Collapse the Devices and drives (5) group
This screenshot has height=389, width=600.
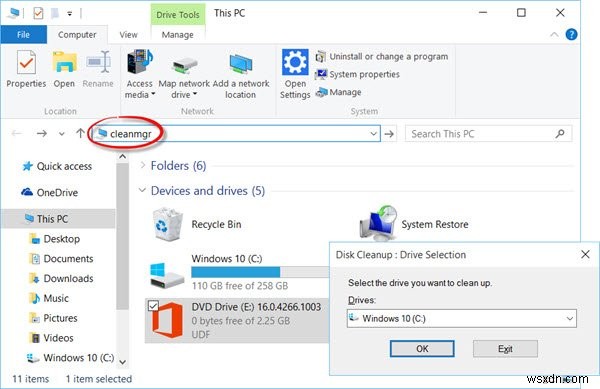142,190
